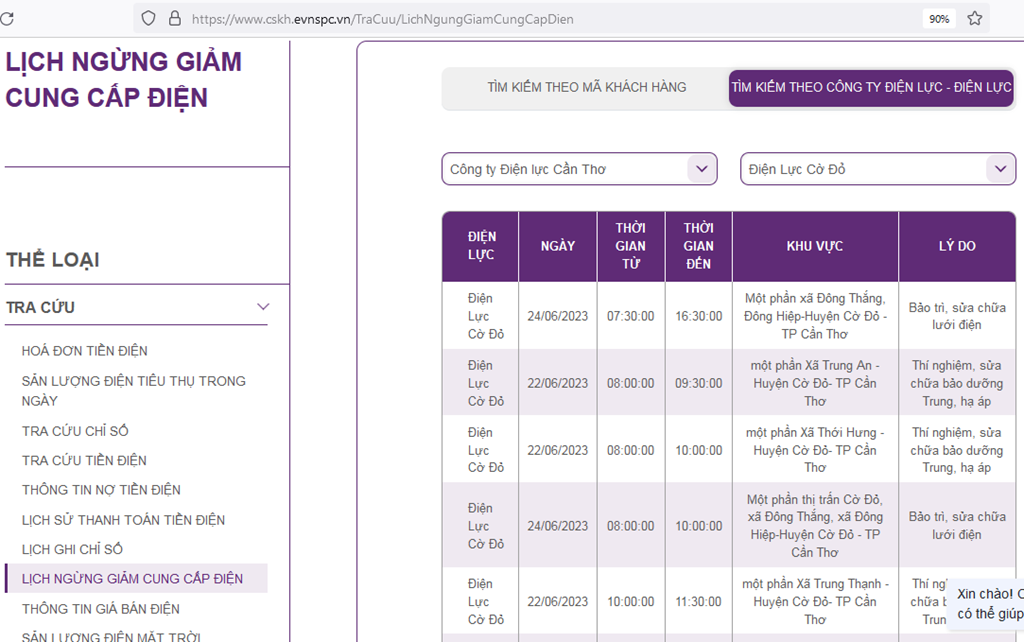Open Hoá đơn tiền điện link

point(85,351)
